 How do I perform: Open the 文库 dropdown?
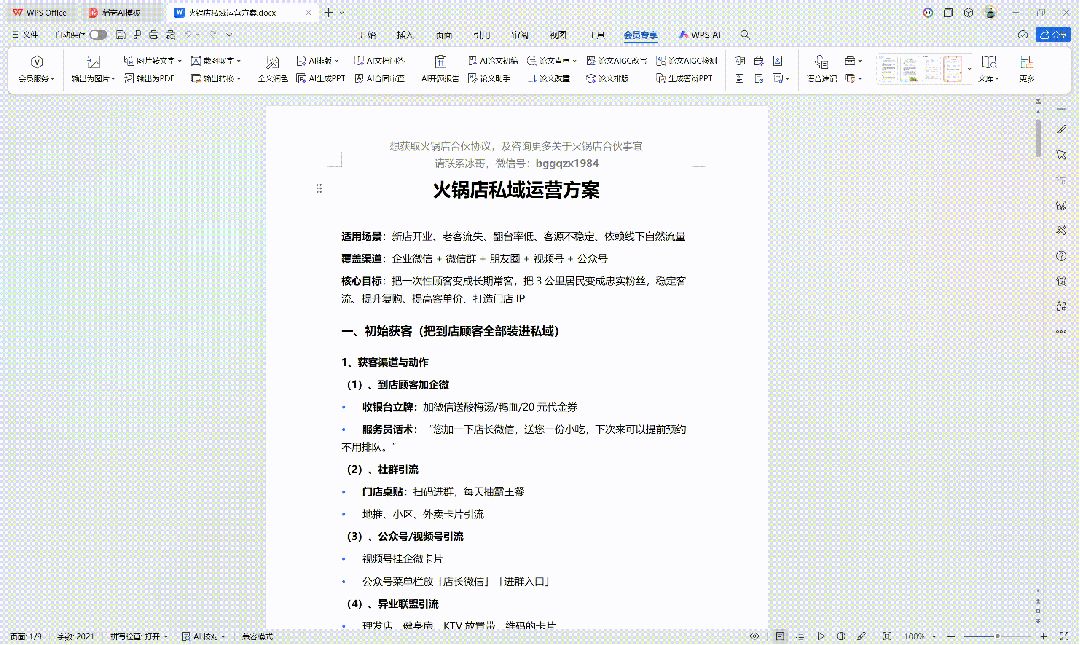point(988,69)
